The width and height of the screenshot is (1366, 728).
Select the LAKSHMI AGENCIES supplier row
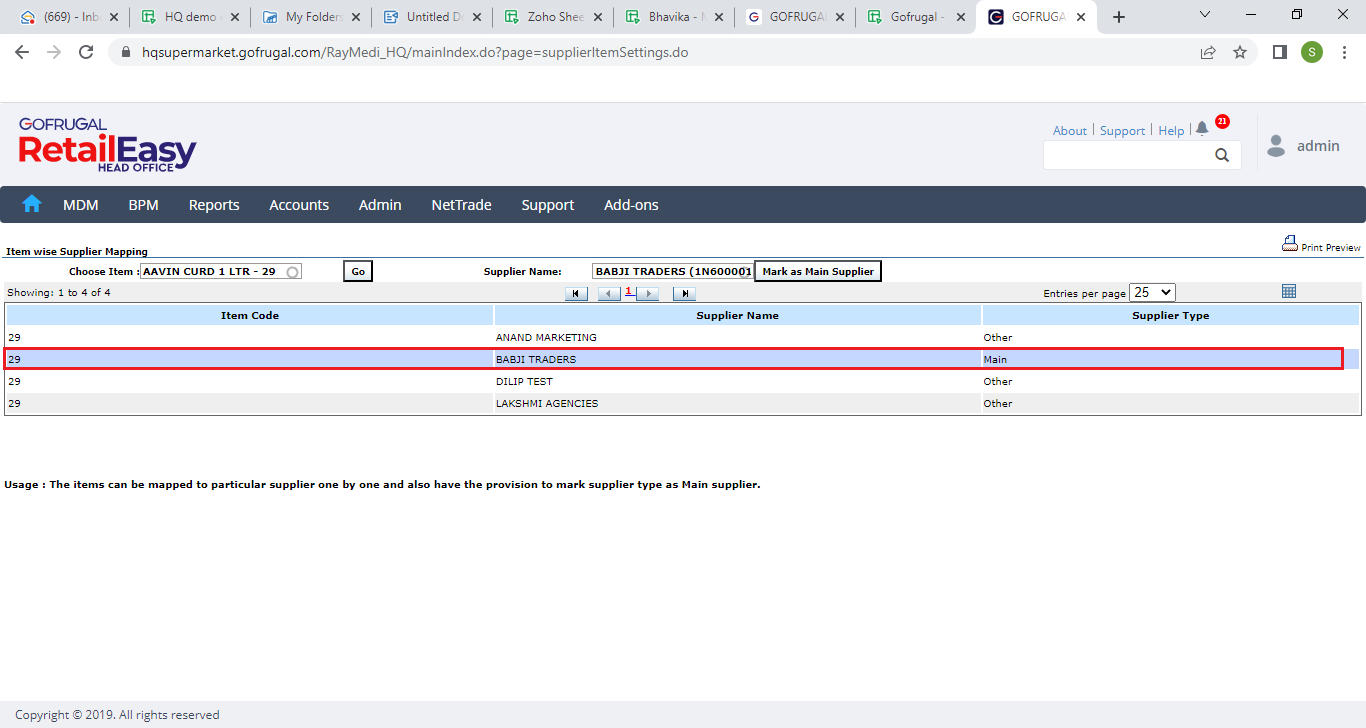pos(682,404)
